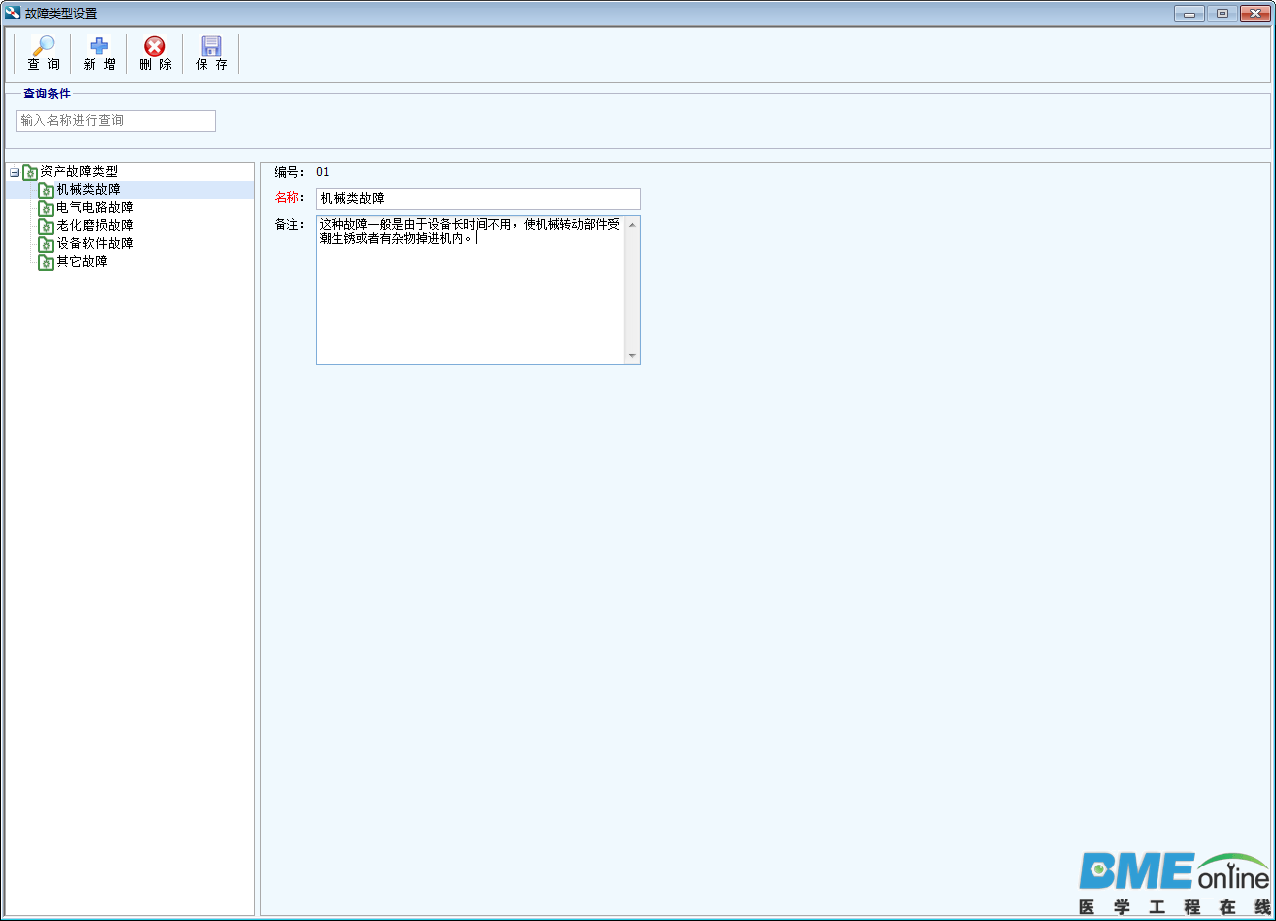Click the icon beside 资产故障类型 root node

[30, 172]
